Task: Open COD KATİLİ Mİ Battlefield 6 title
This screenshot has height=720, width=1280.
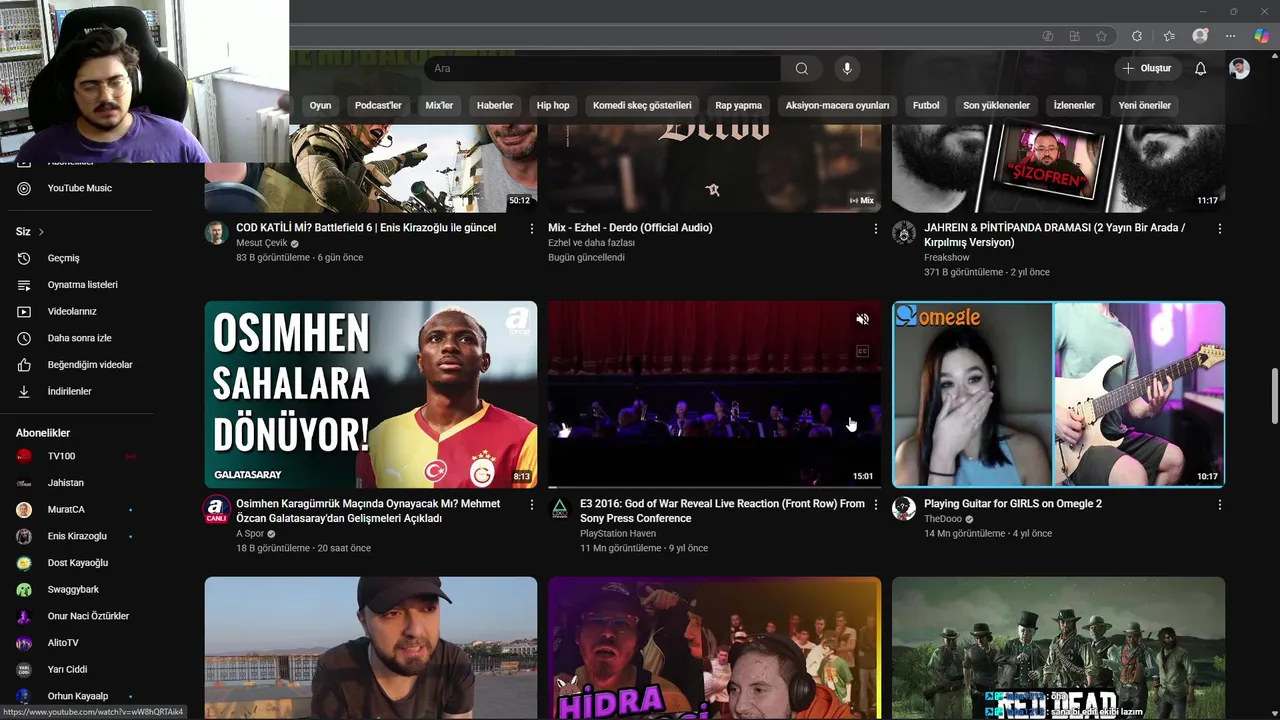Action: 366,228
